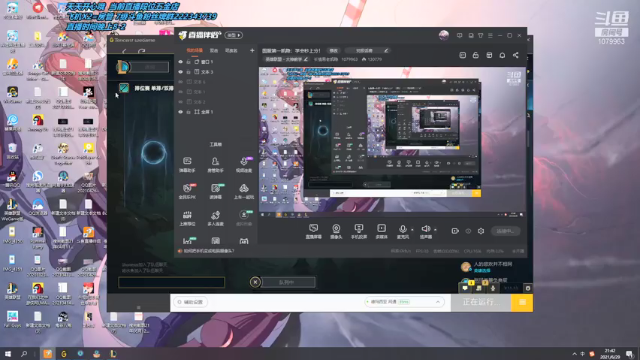
Task: Open the 弹幕助手 tool in the toolbox
Action: (x=187, y=164)
